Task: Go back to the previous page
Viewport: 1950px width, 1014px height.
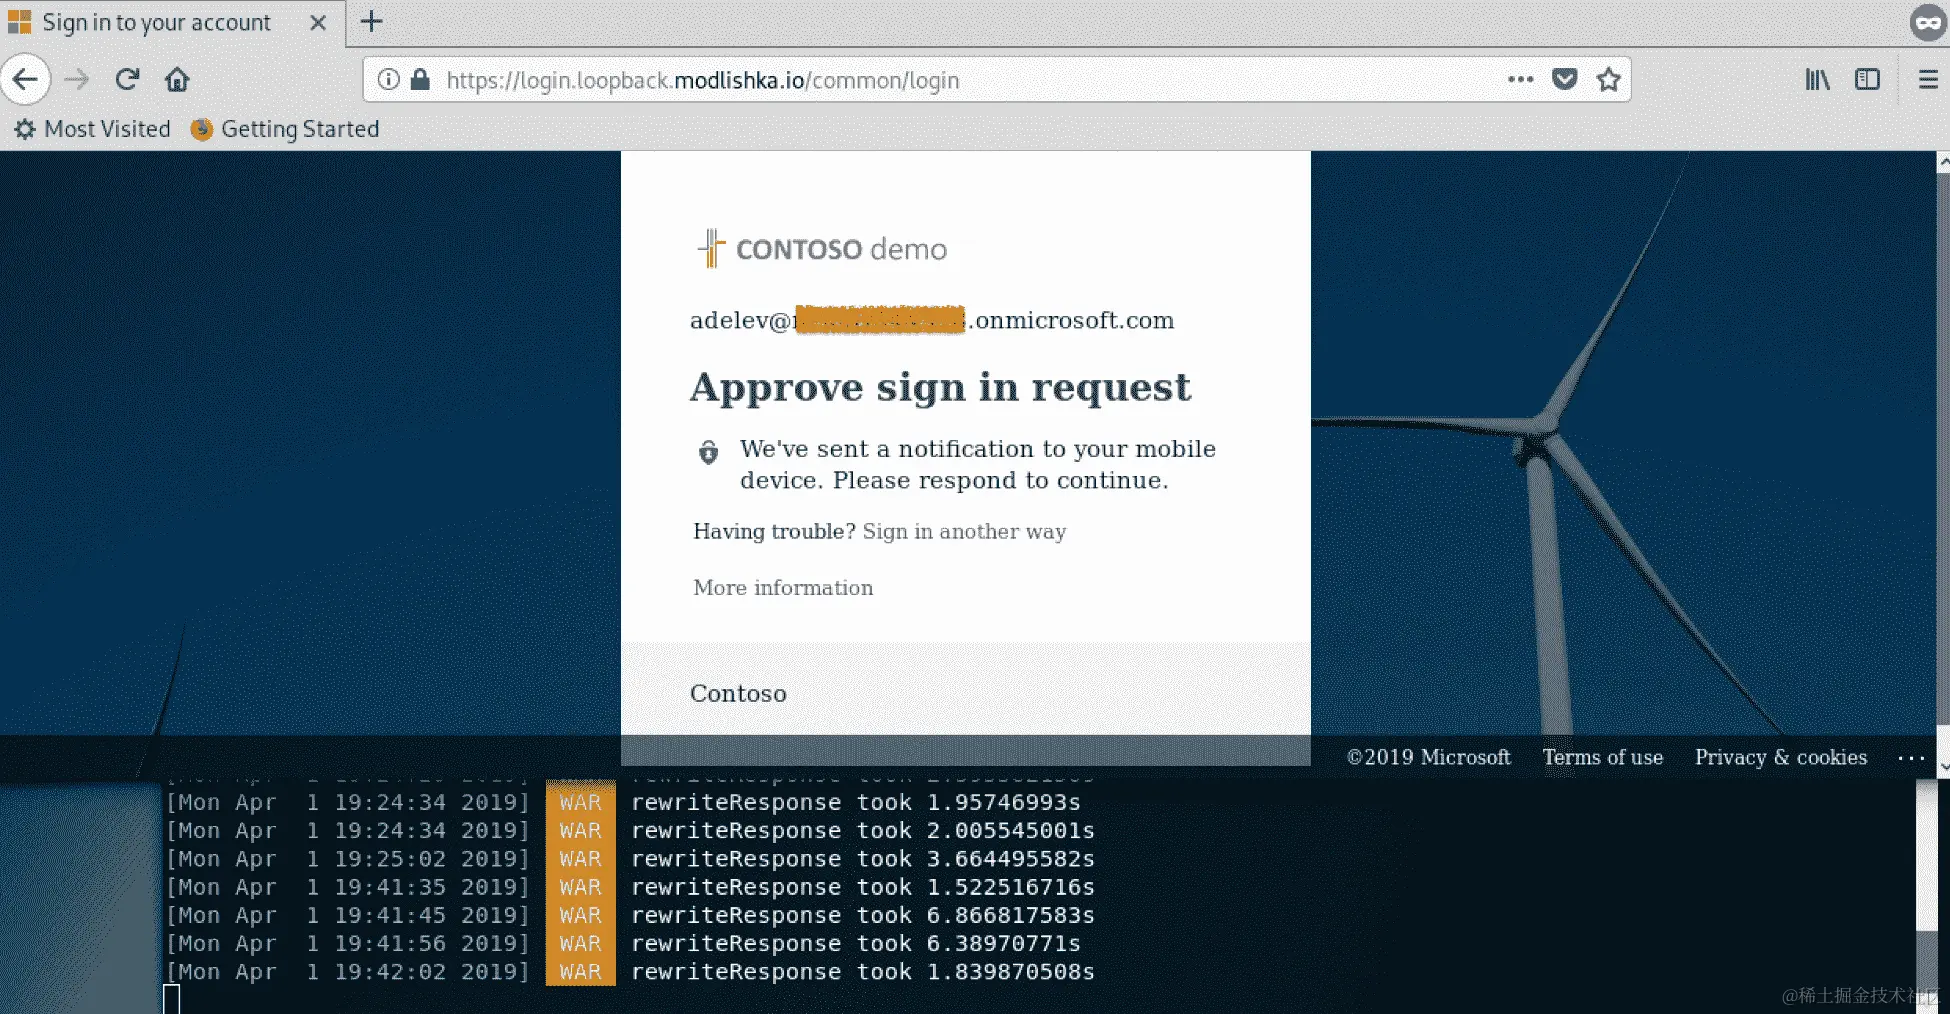Action: (x=25, y=79)
